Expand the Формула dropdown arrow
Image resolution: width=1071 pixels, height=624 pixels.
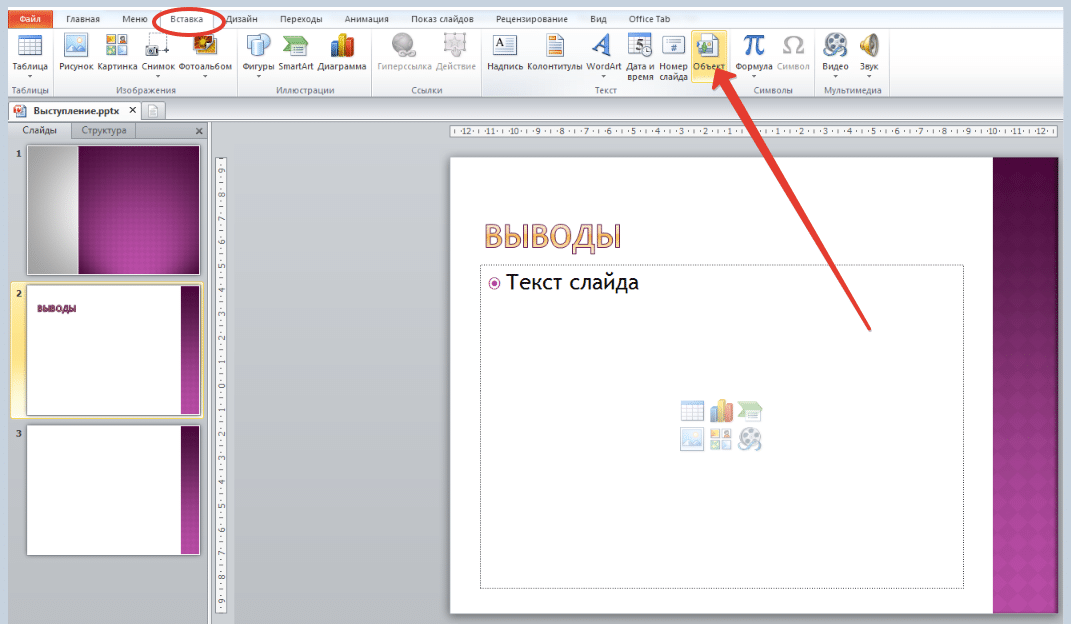coord(753,76)
